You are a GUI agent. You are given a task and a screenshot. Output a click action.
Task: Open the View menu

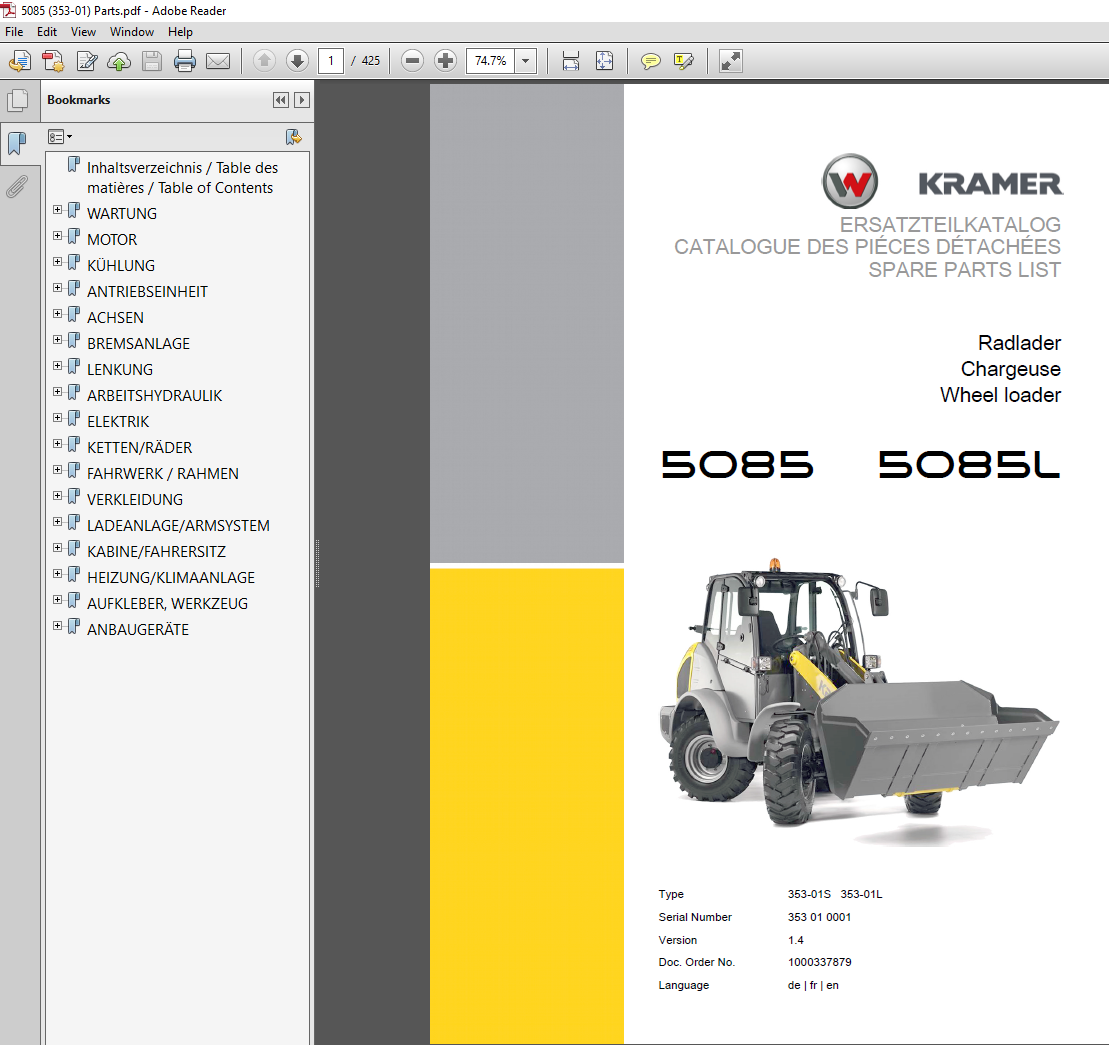click(83, 32)
